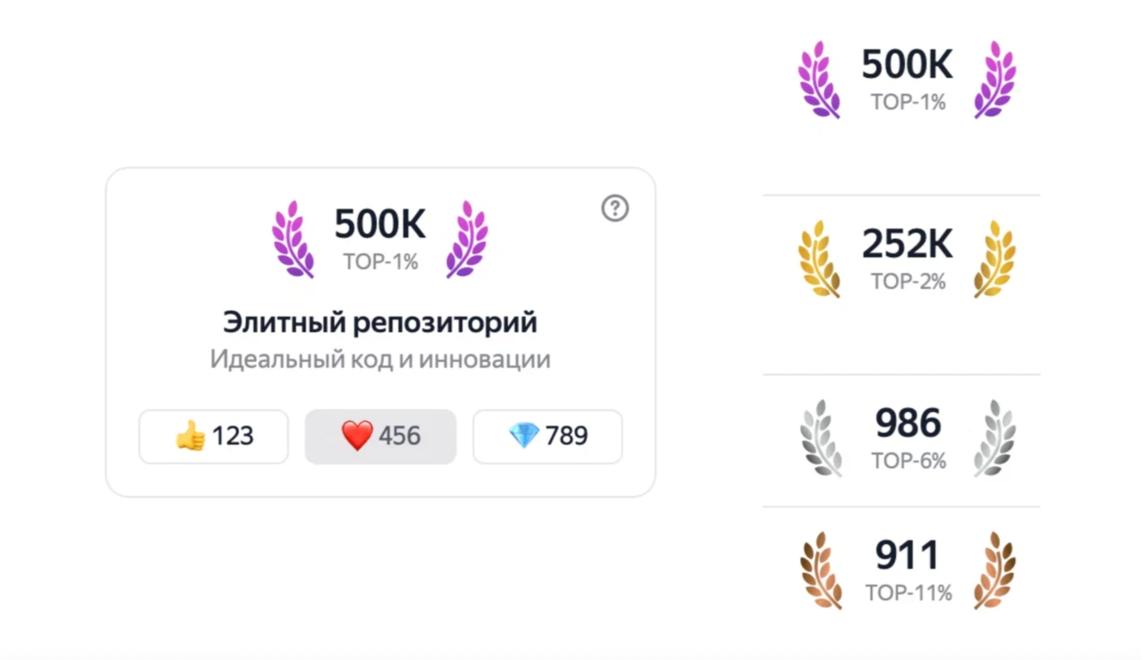
Task: Click the 500K value inside the card
Action: 380,224
